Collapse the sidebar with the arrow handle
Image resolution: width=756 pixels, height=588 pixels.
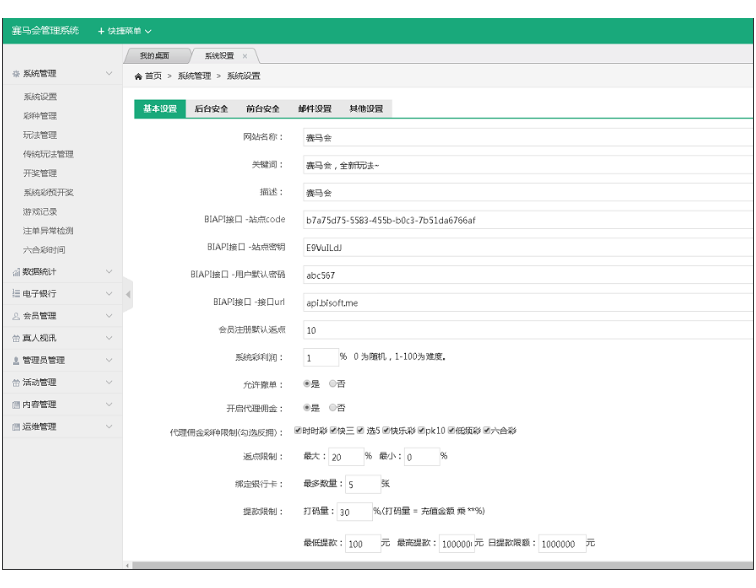pos(127,294)
